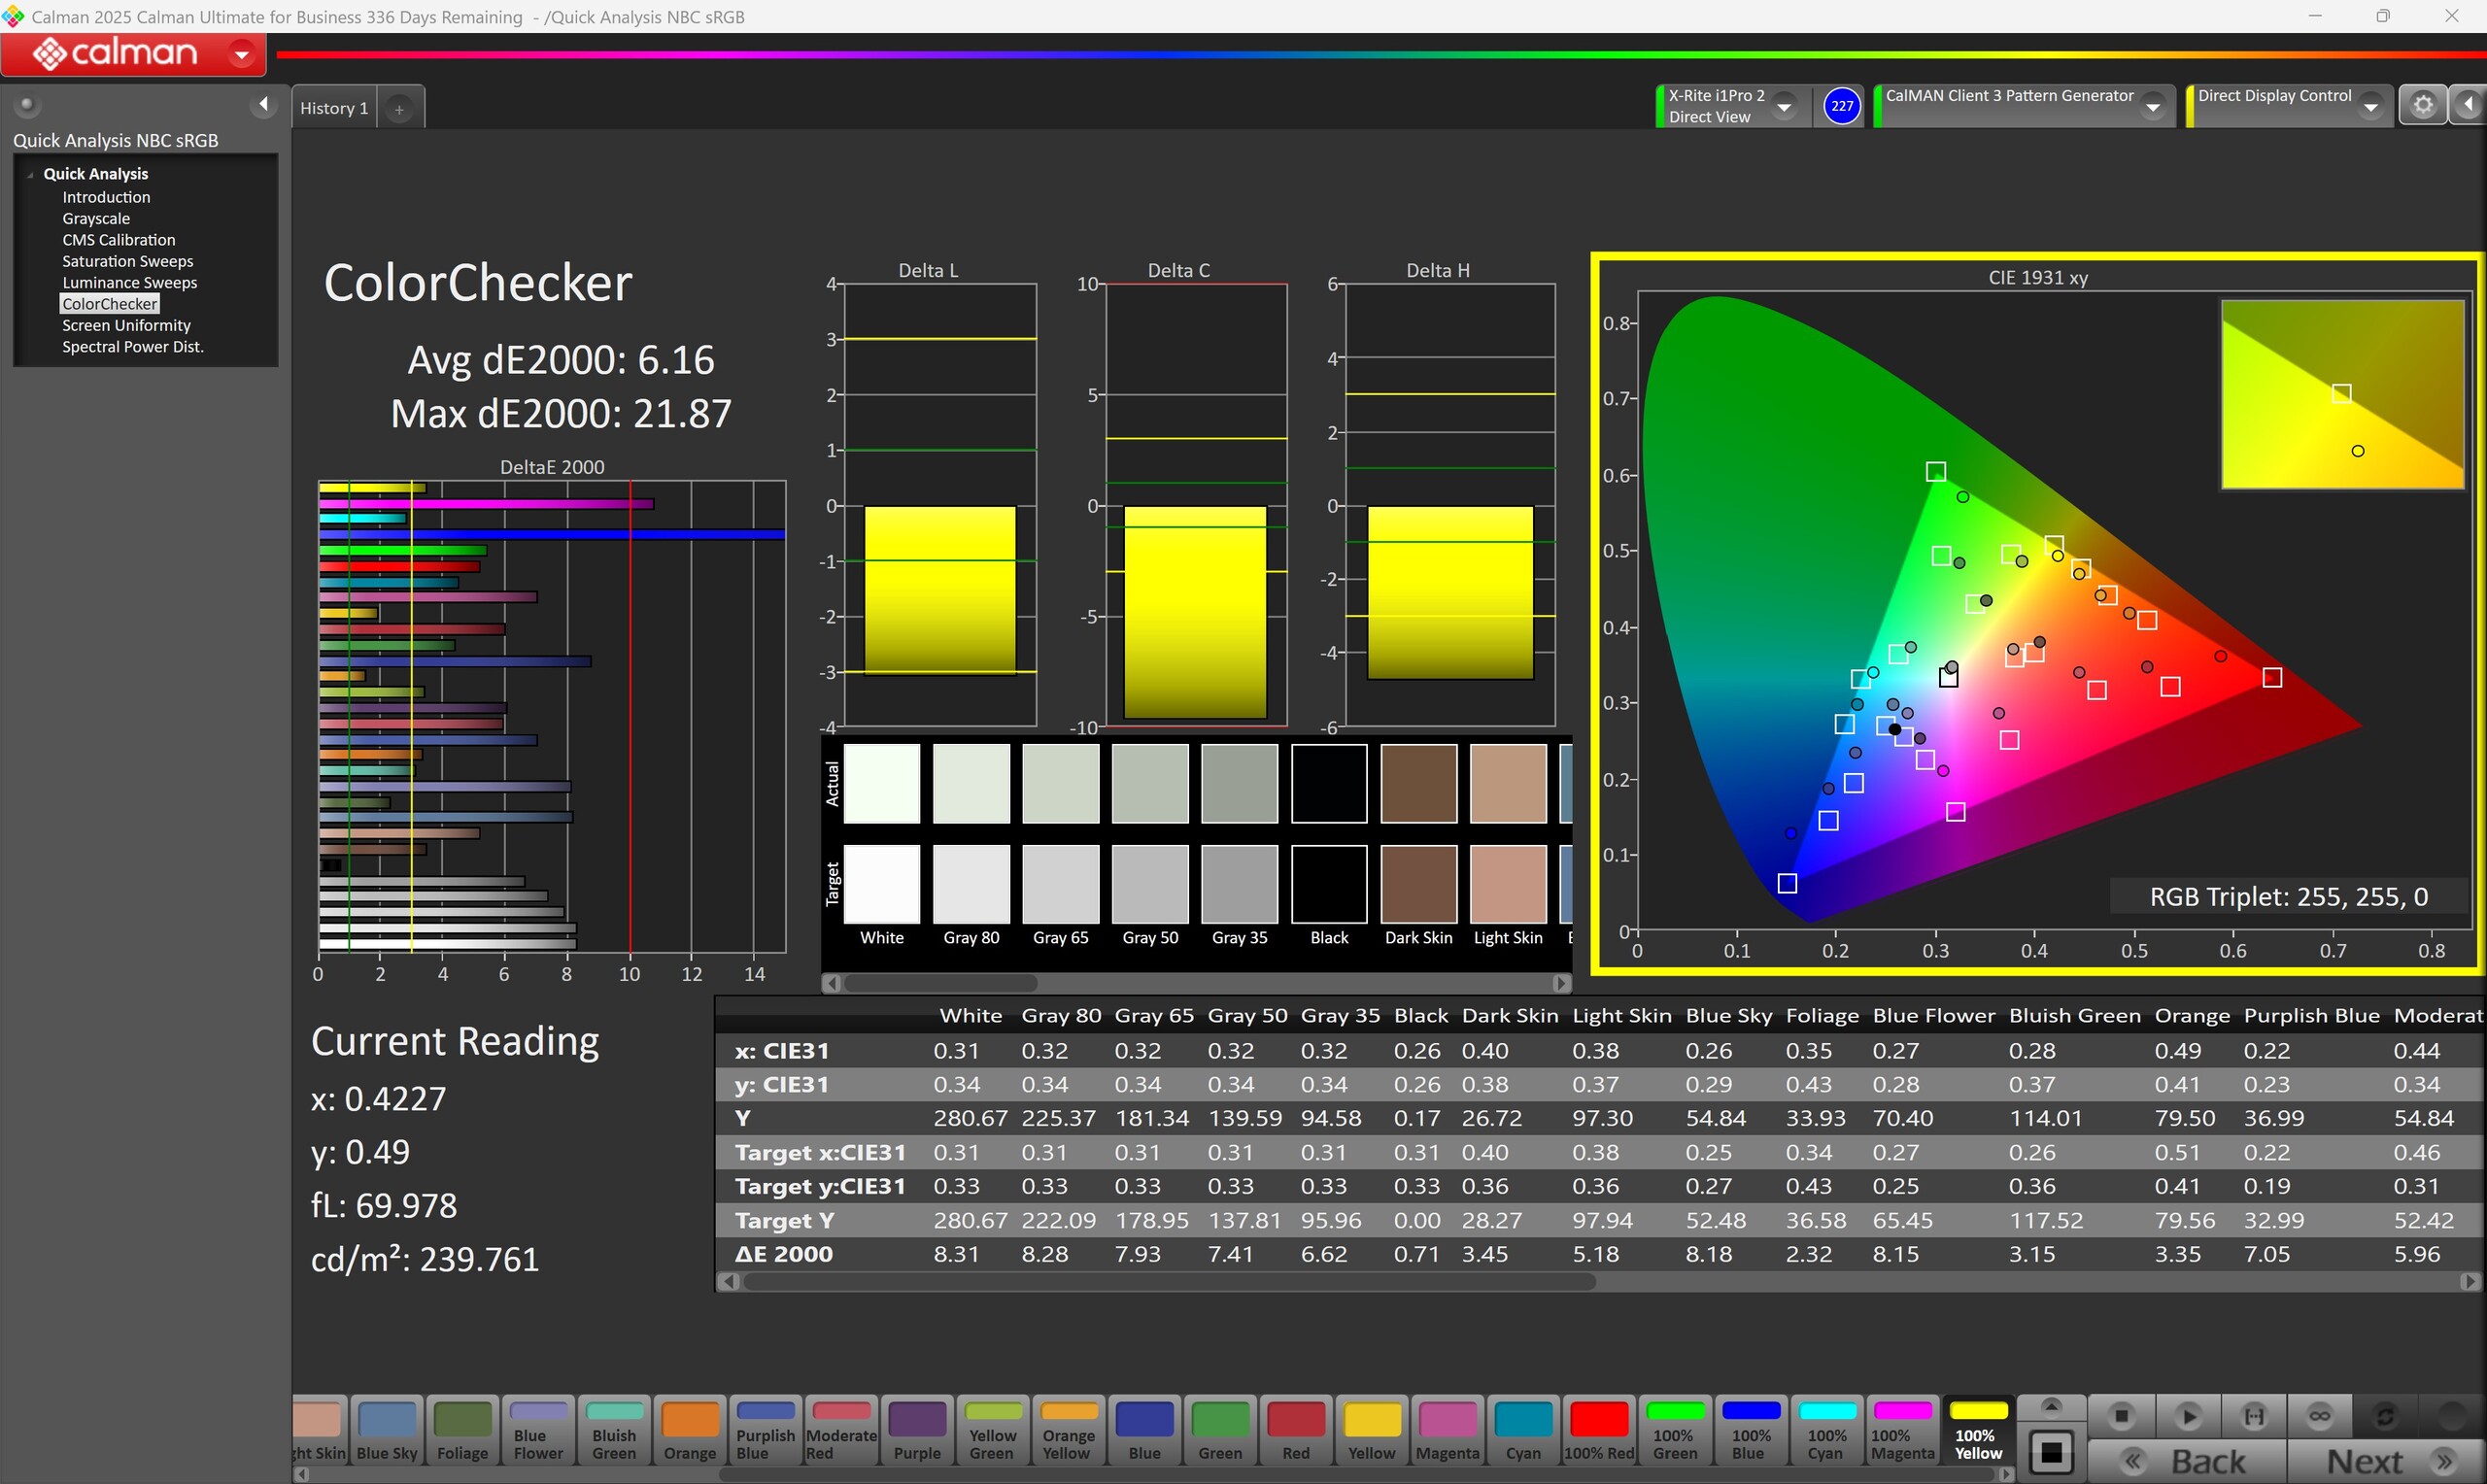This screenshot has width=2487, height=1484.
Task: Open the Introduction workflow page
Action: (106, 197)
